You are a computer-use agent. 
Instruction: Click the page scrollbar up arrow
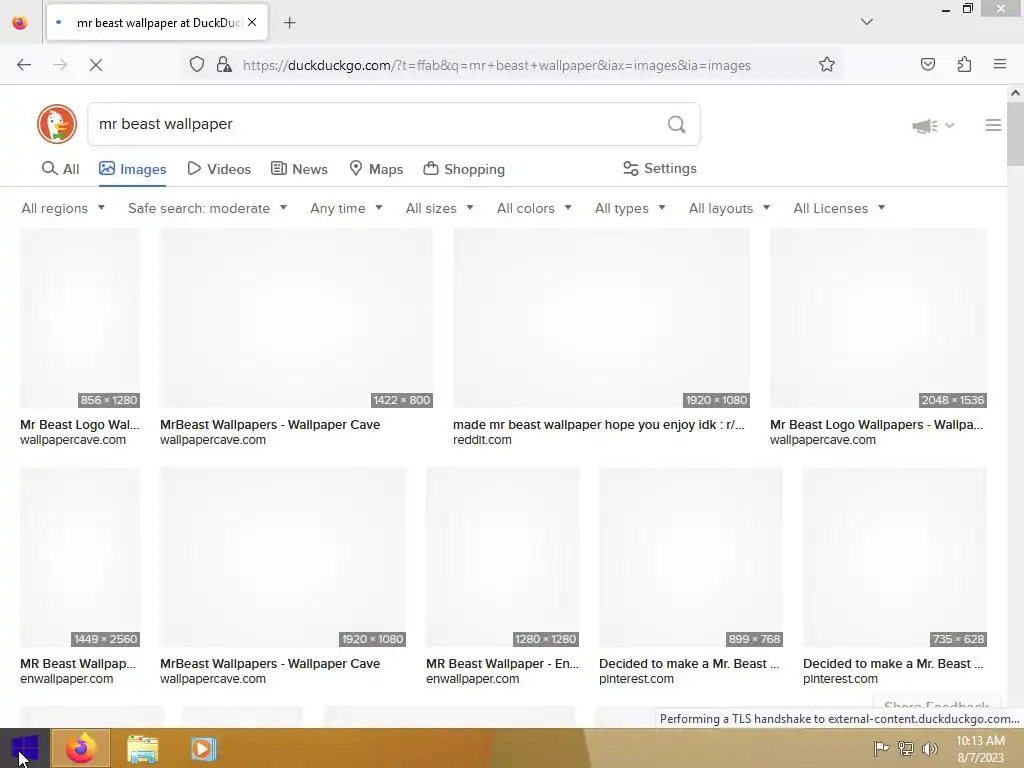click(1015, 93)
